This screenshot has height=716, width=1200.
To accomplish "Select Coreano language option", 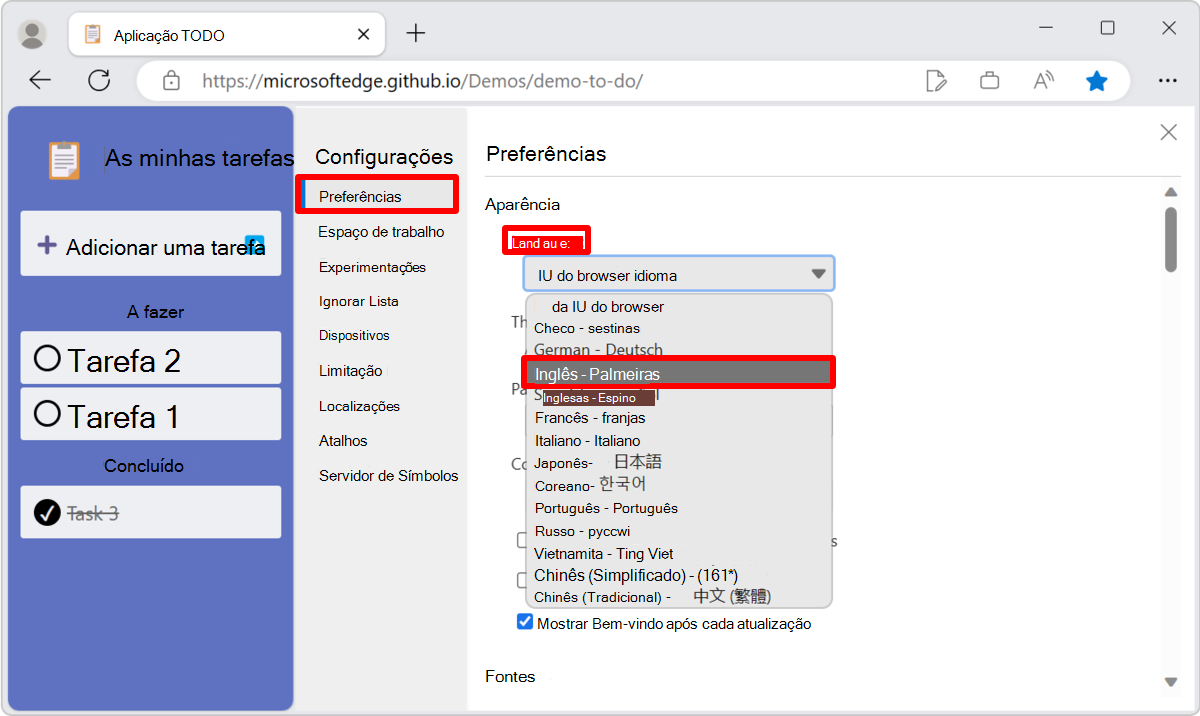I will (678, 485).
